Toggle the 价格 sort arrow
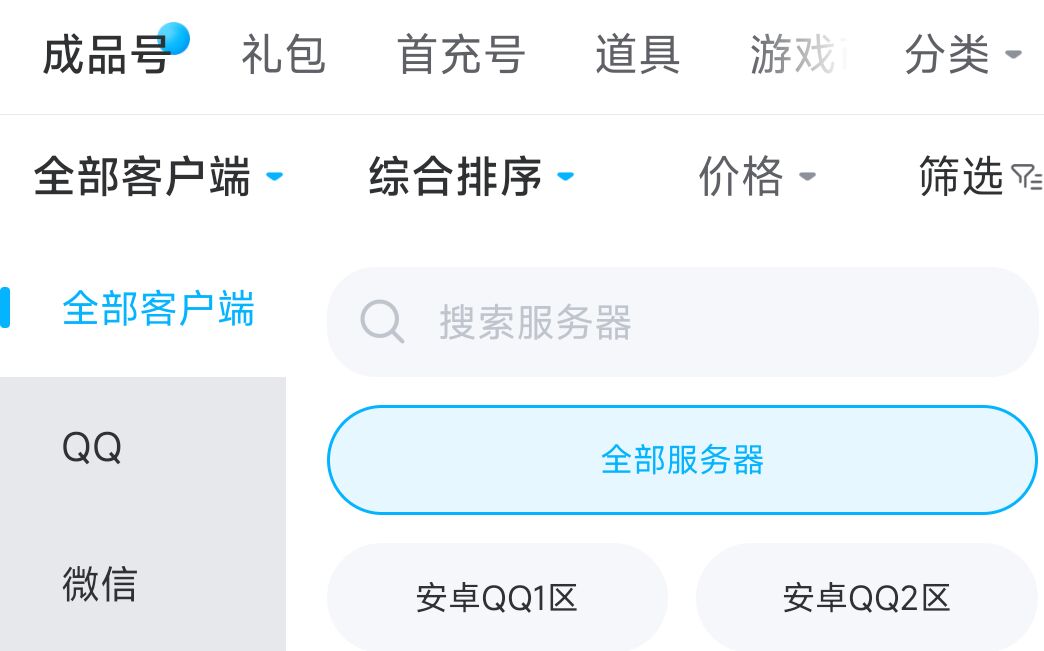The height and width of the screenshot is (651, 1044). point(807,178)
